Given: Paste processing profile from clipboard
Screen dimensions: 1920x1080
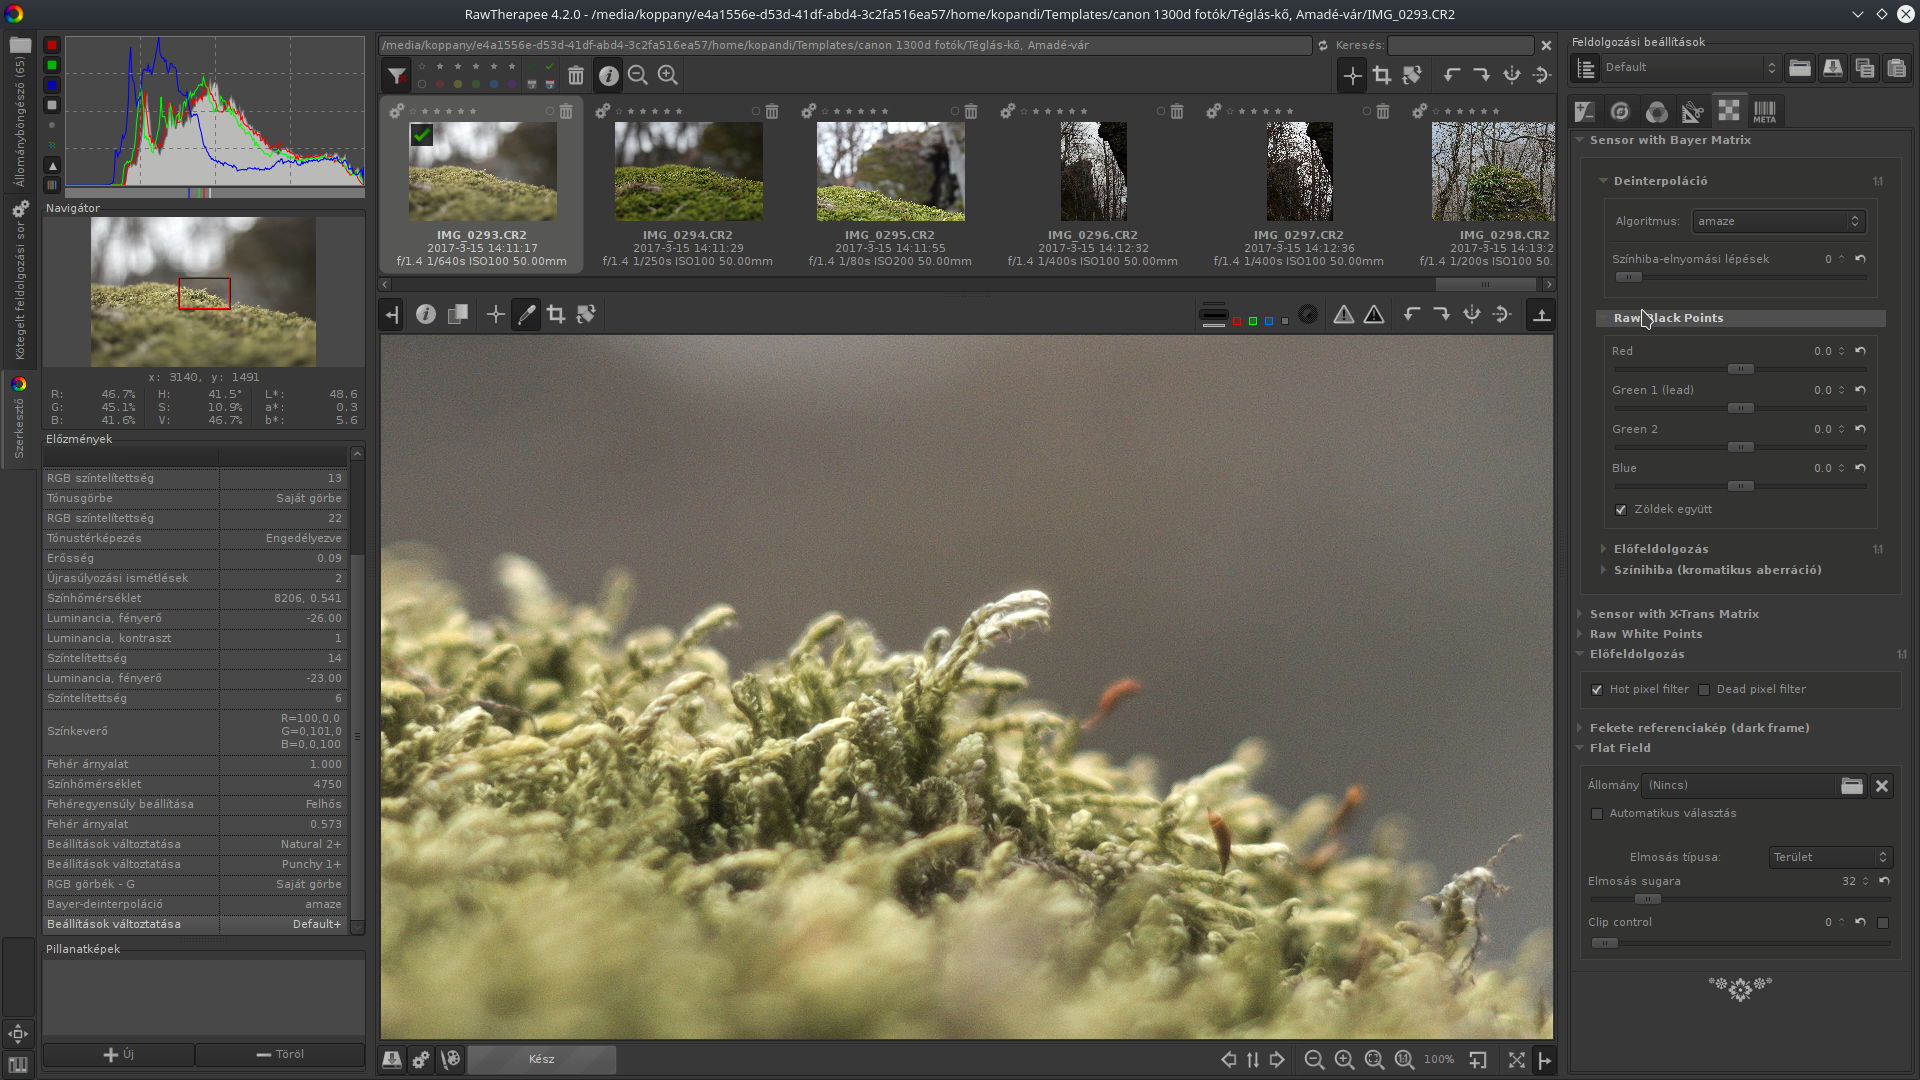Looking at the screenshot, I should [1896, 68].
